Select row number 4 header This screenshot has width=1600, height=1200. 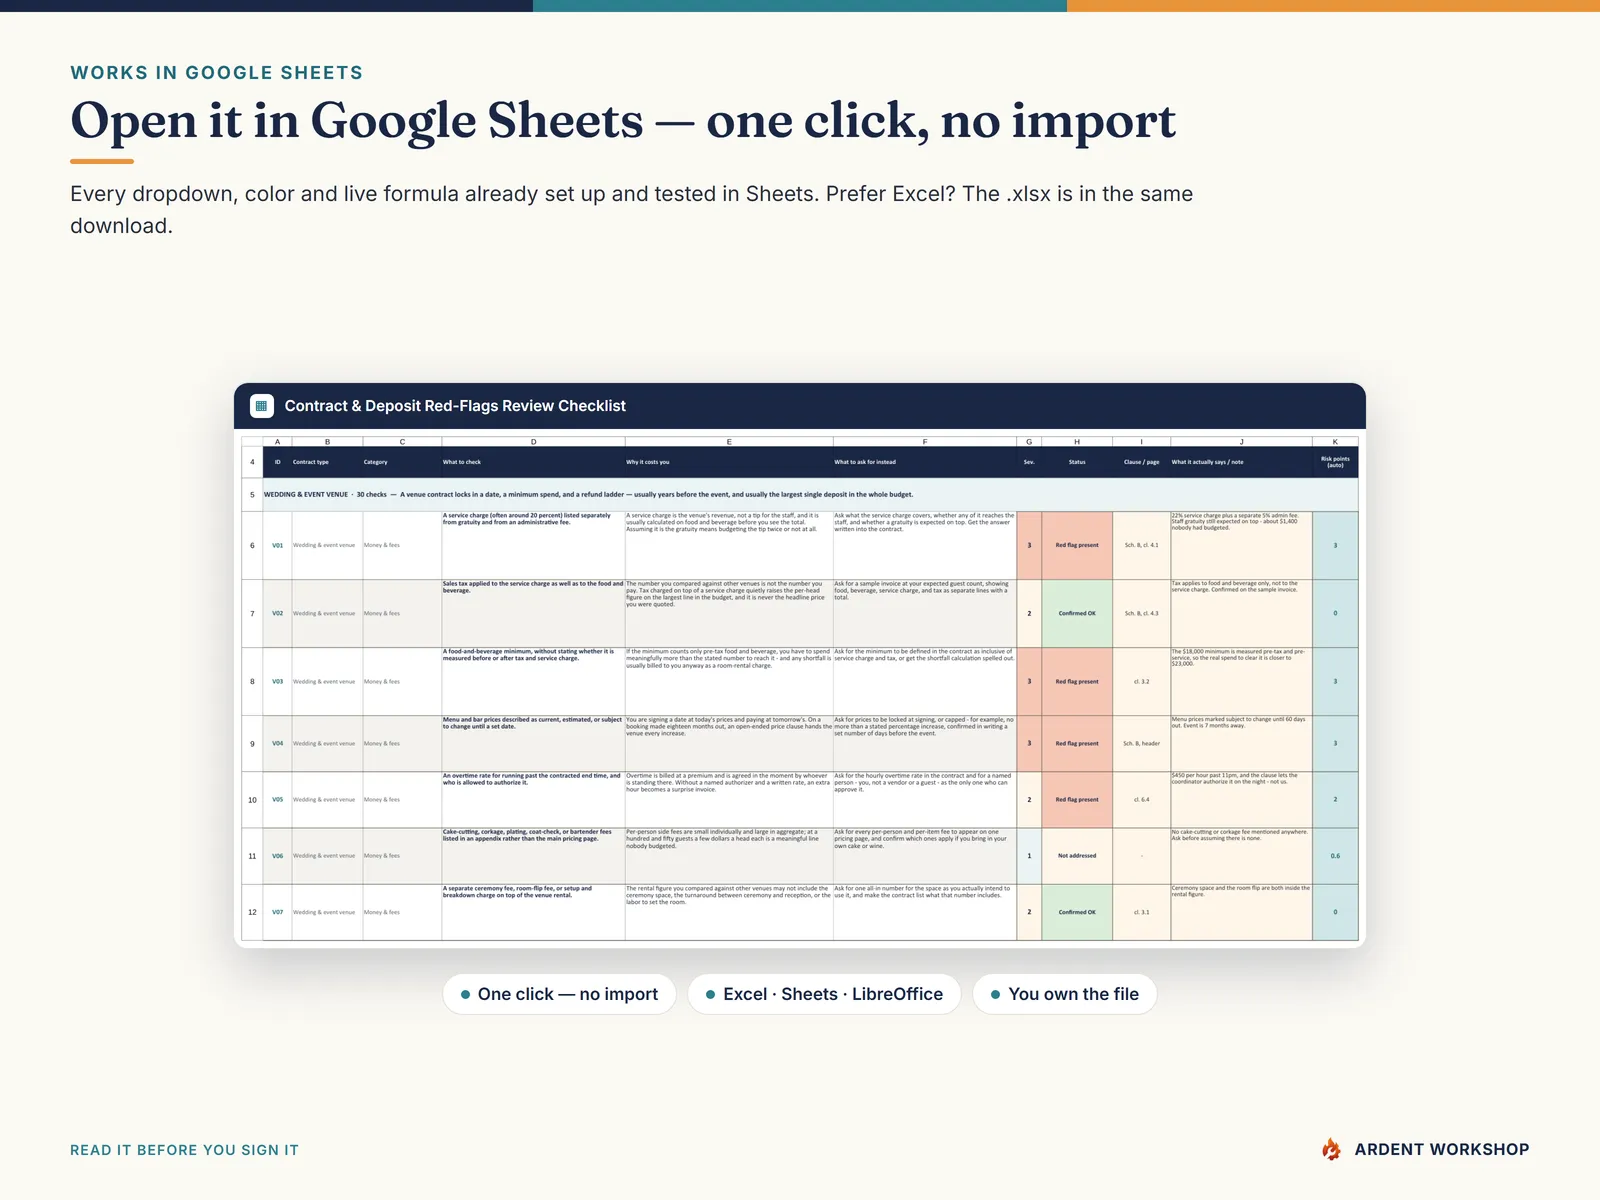tap(252, 462)
